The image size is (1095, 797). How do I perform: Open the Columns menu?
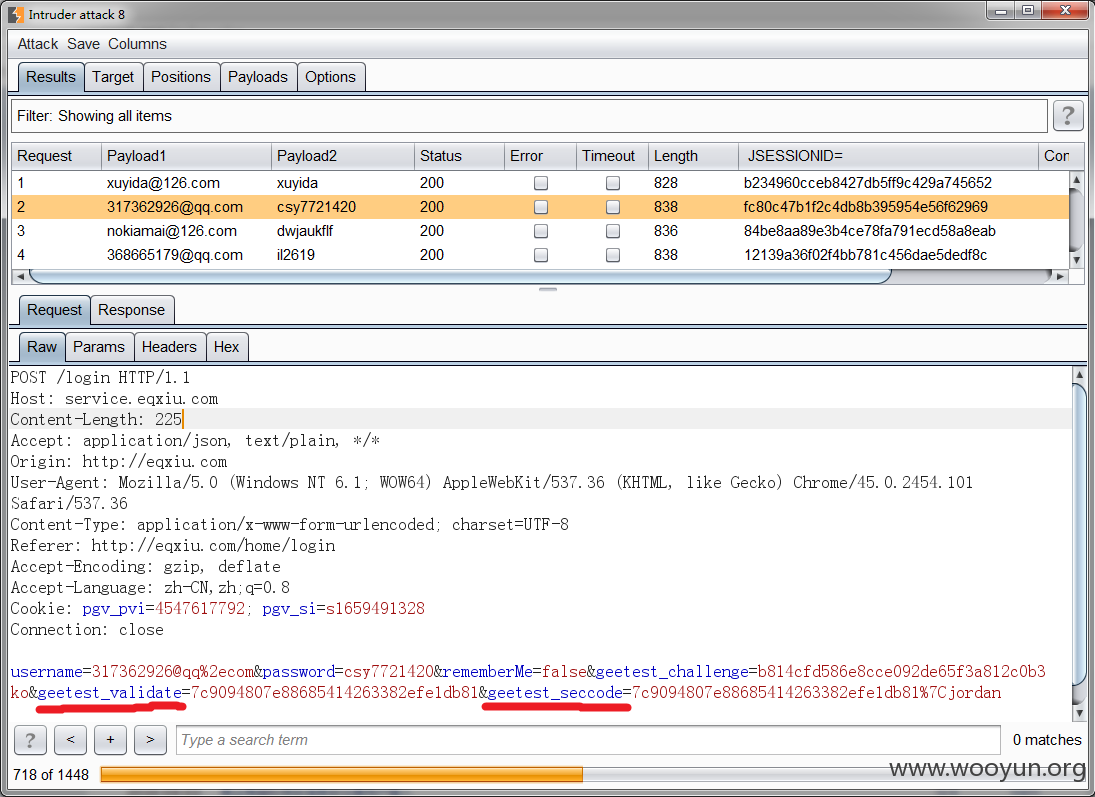coord(137,44)
